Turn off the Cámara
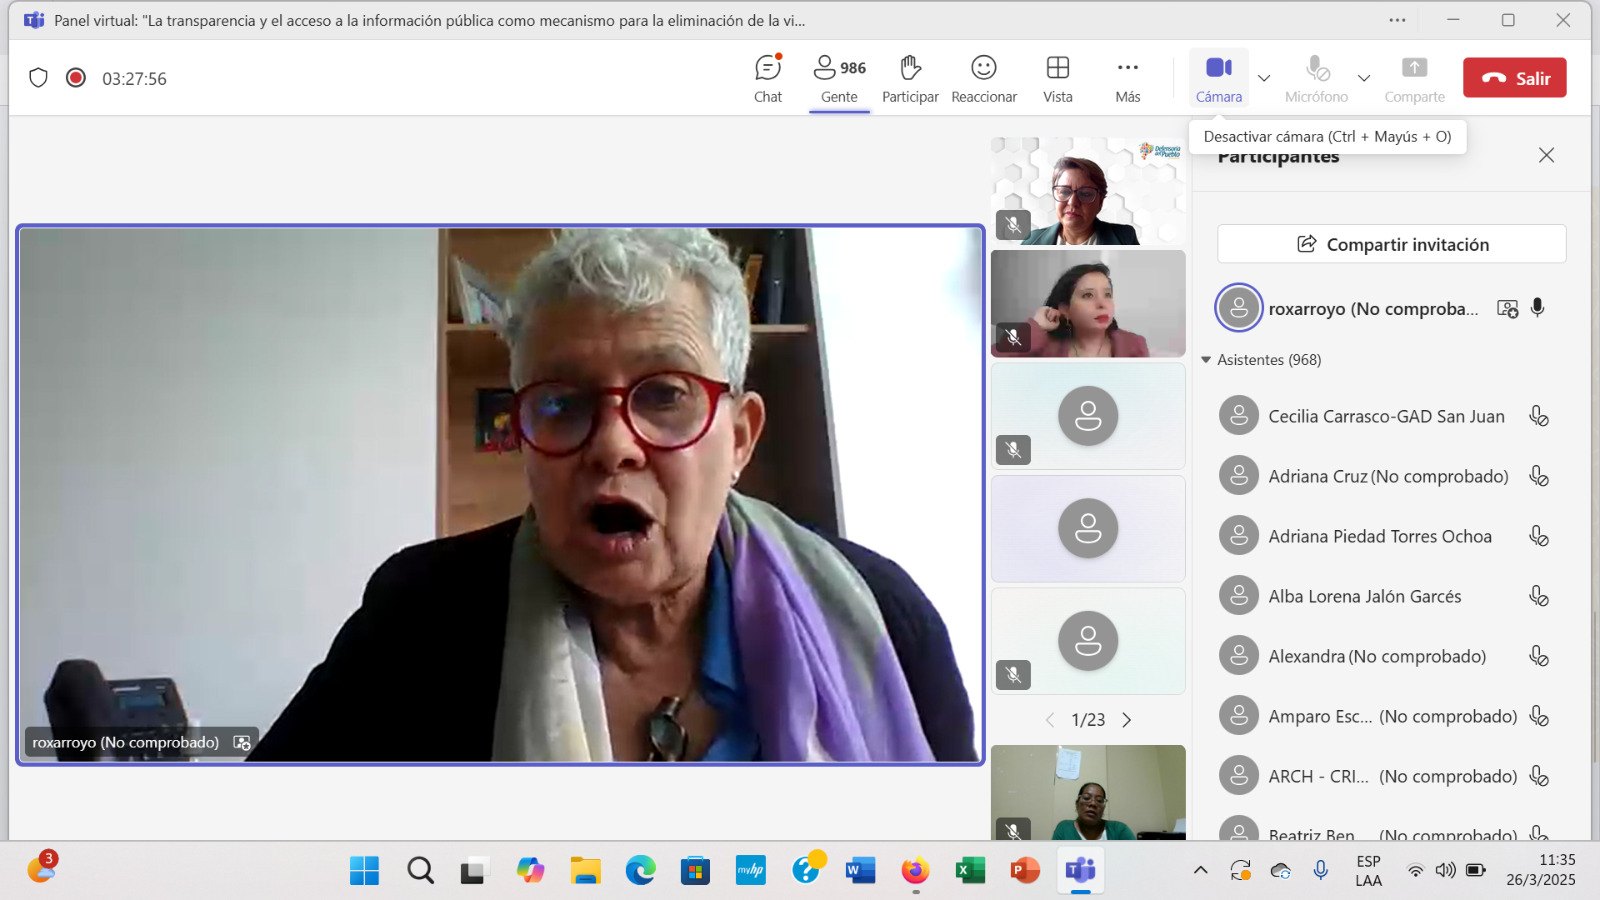 point(1218,78)
